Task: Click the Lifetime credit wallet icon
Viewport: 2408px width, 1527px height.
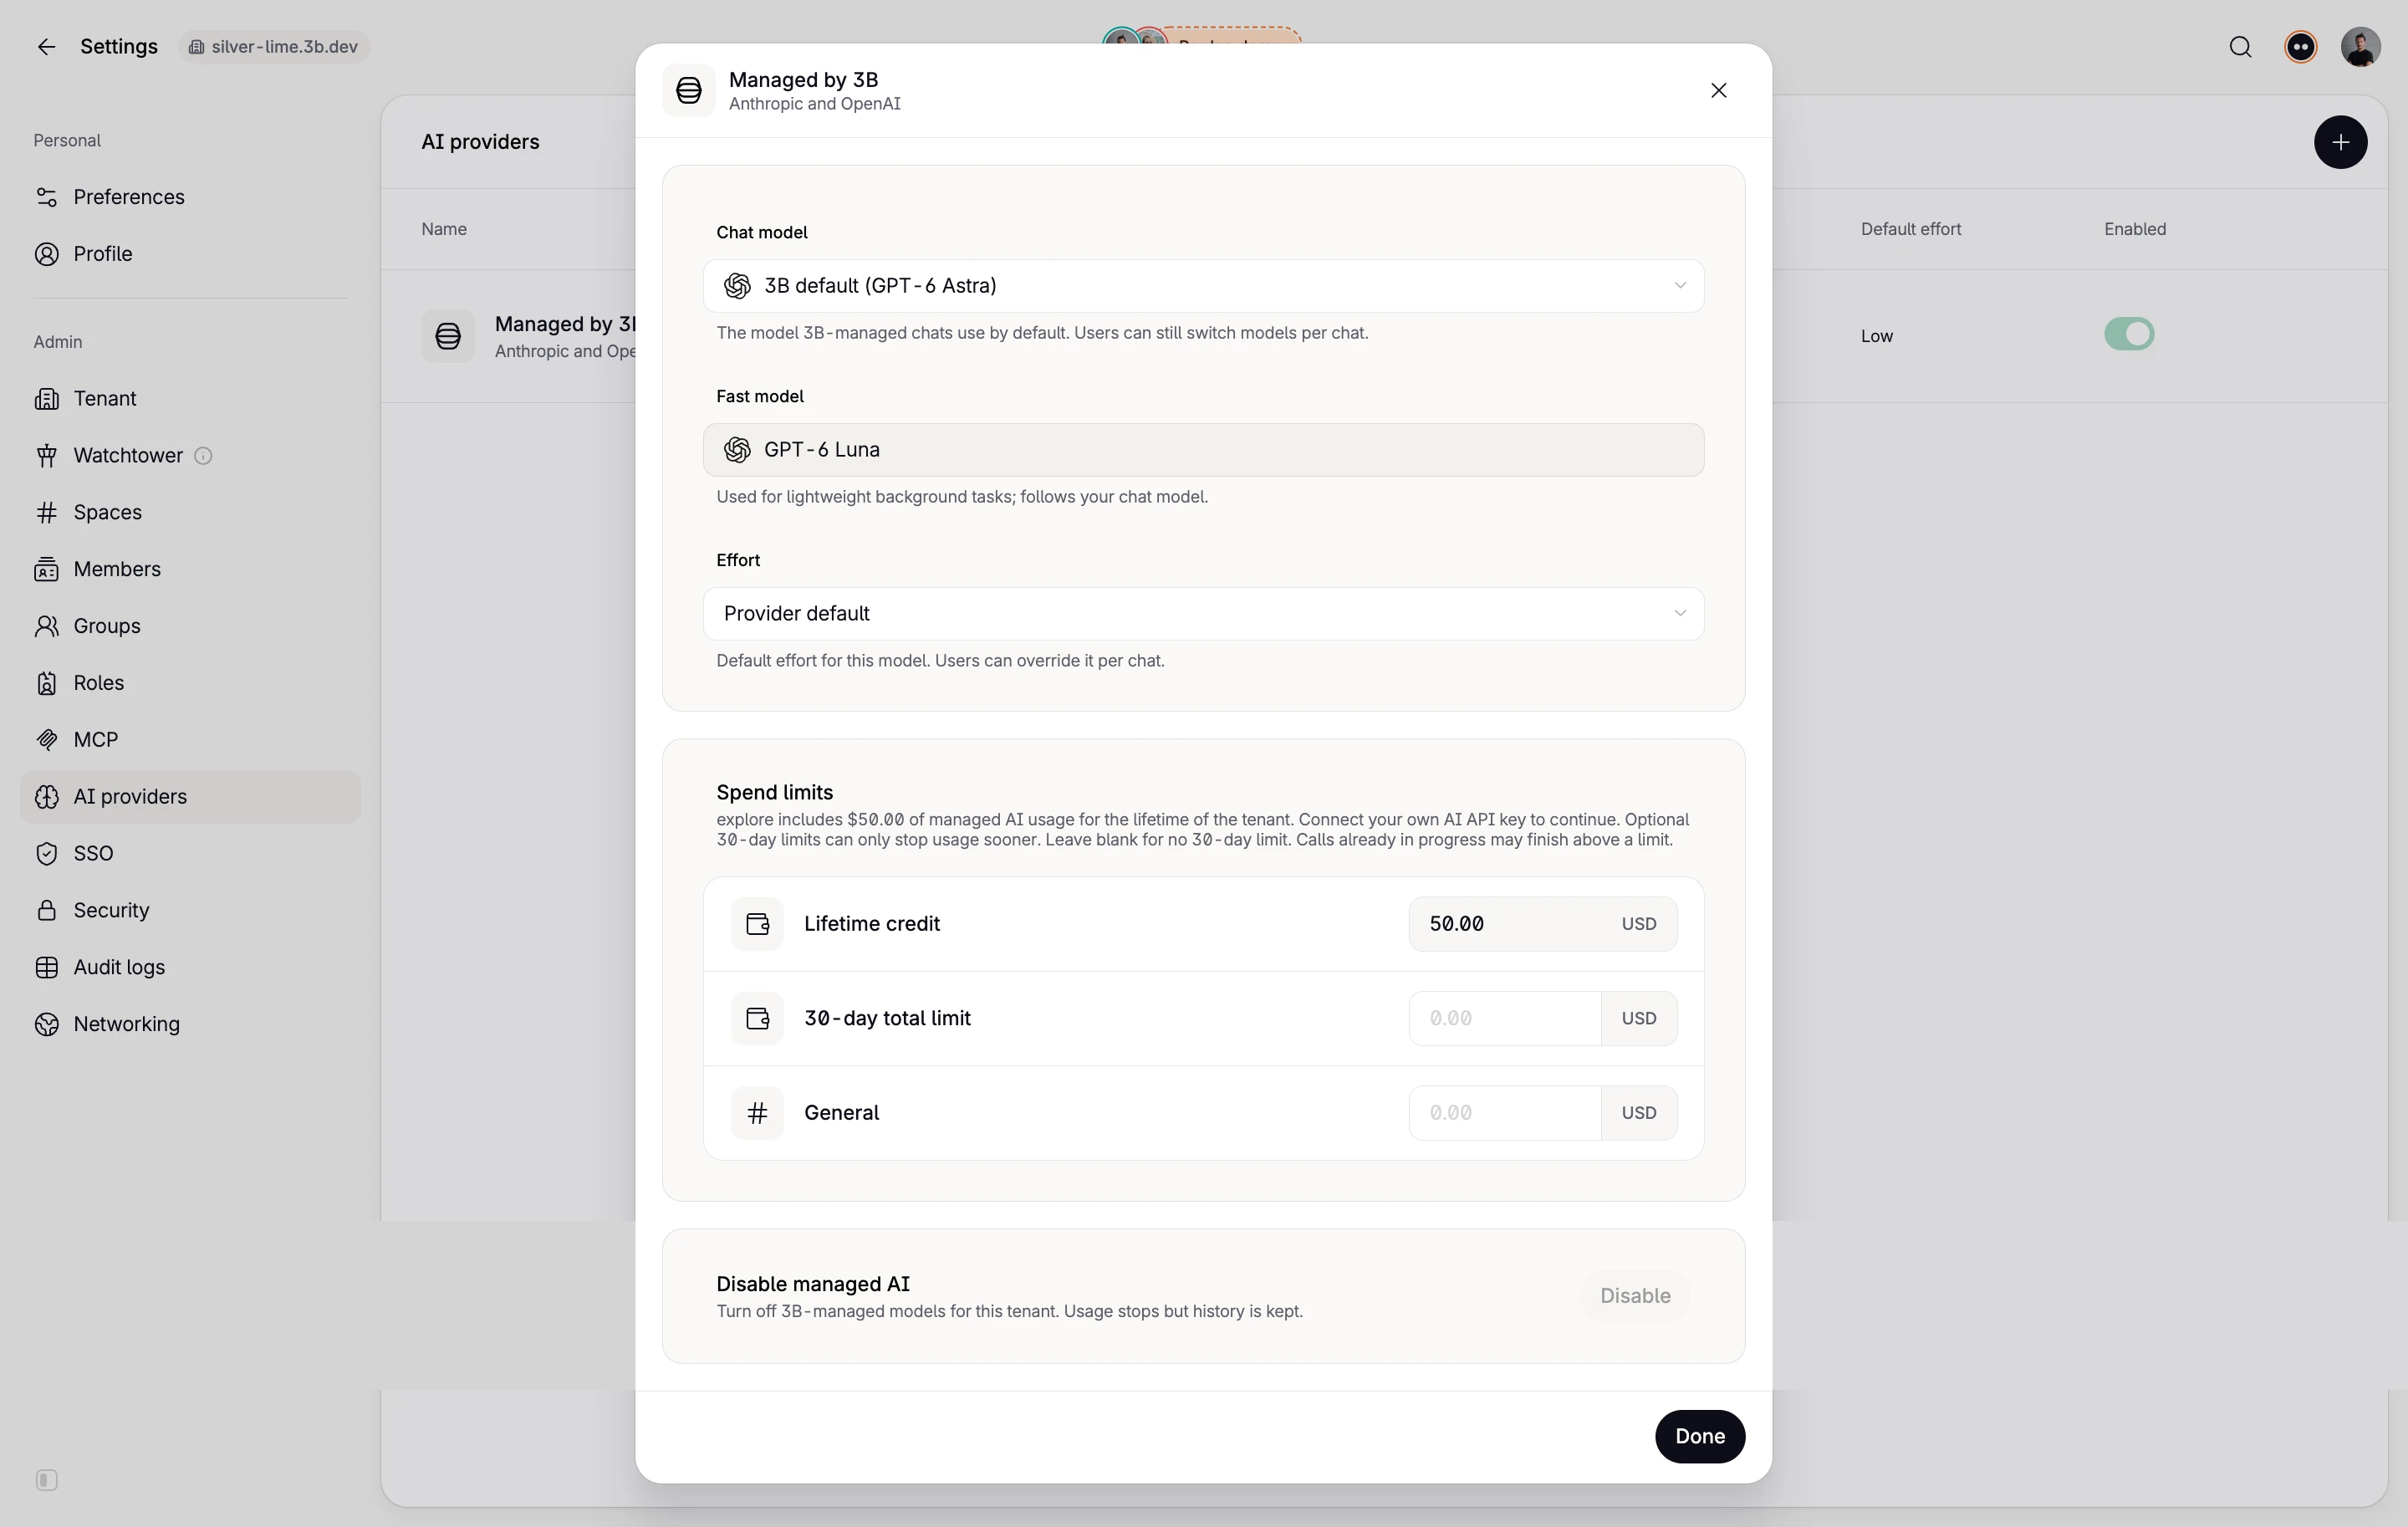Action: pyautogui.click(x=757, y=924)
